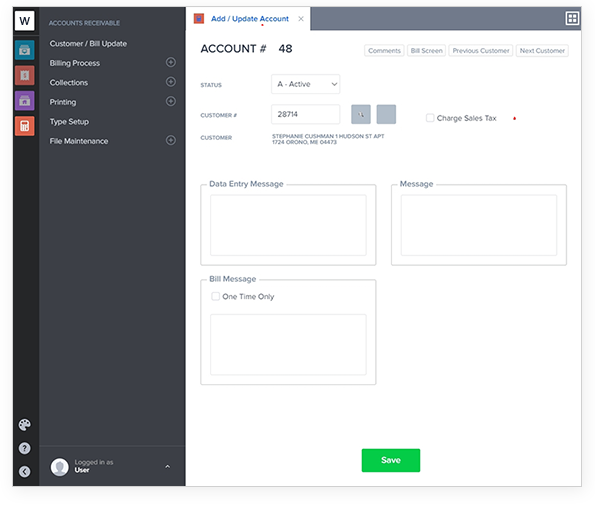Open the purple storefront module icon
This screenshot has height=513, width=595.
point(25,101)
